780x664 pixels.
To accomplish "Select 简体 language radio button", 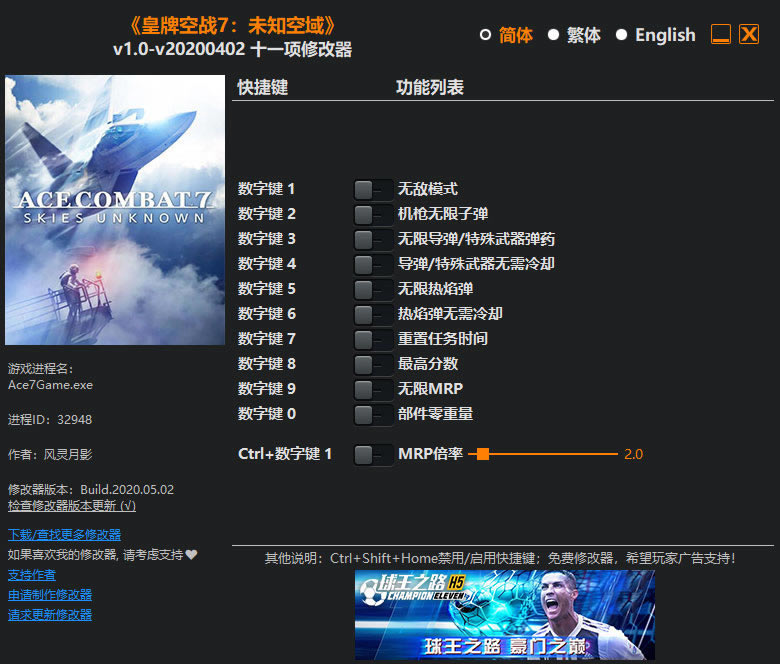I will 486,35.
